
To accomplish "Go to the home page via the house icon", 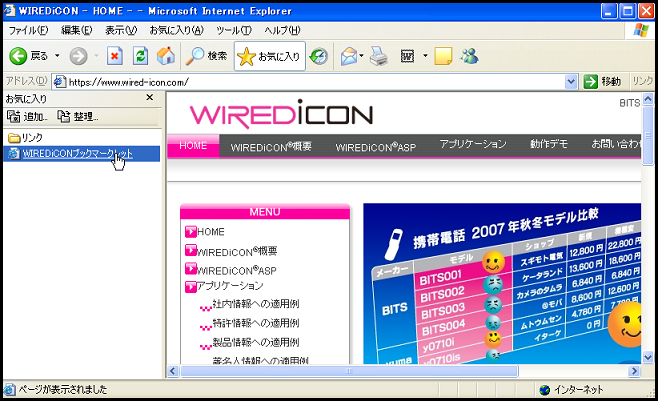I will pos(166,56).
